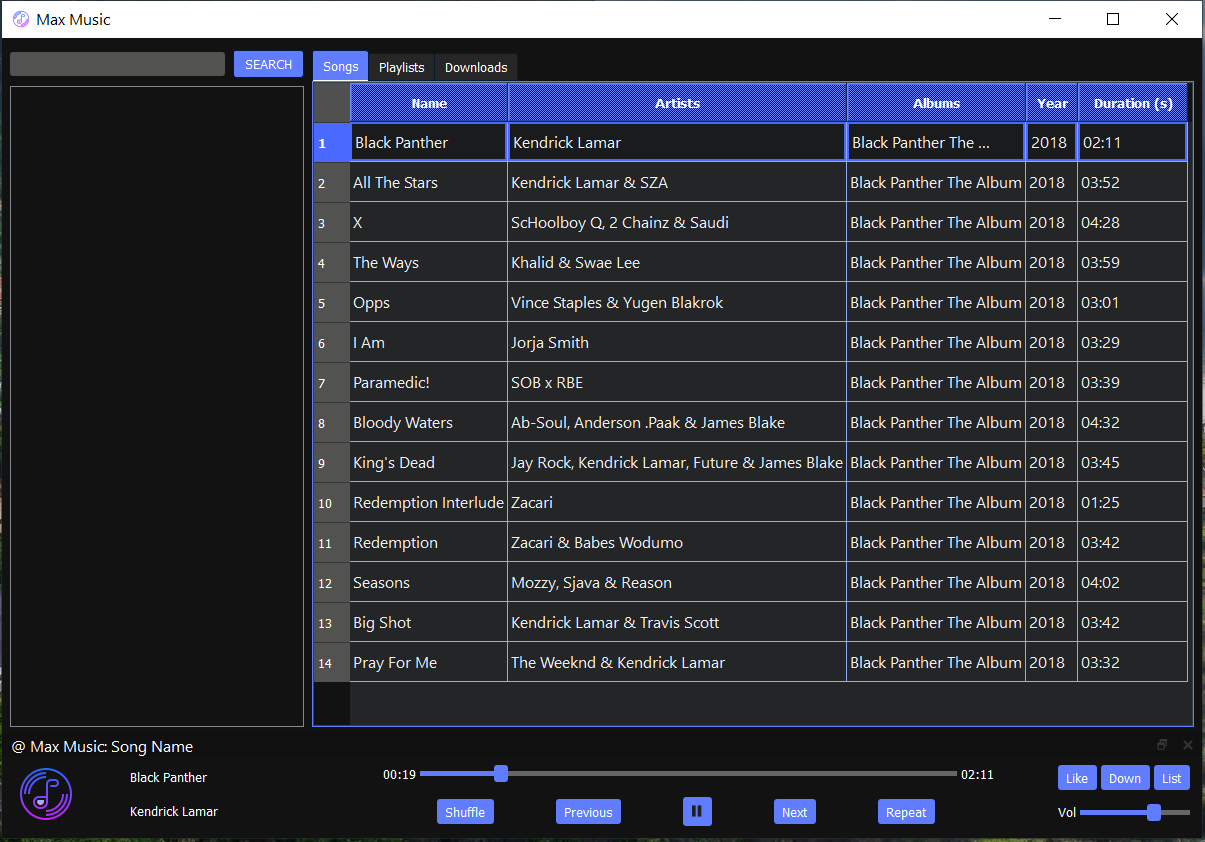Select the song 'All The Stars'
Image resolution: width=1205 pixels, height=842 pixels.
[x=428, y=182]
